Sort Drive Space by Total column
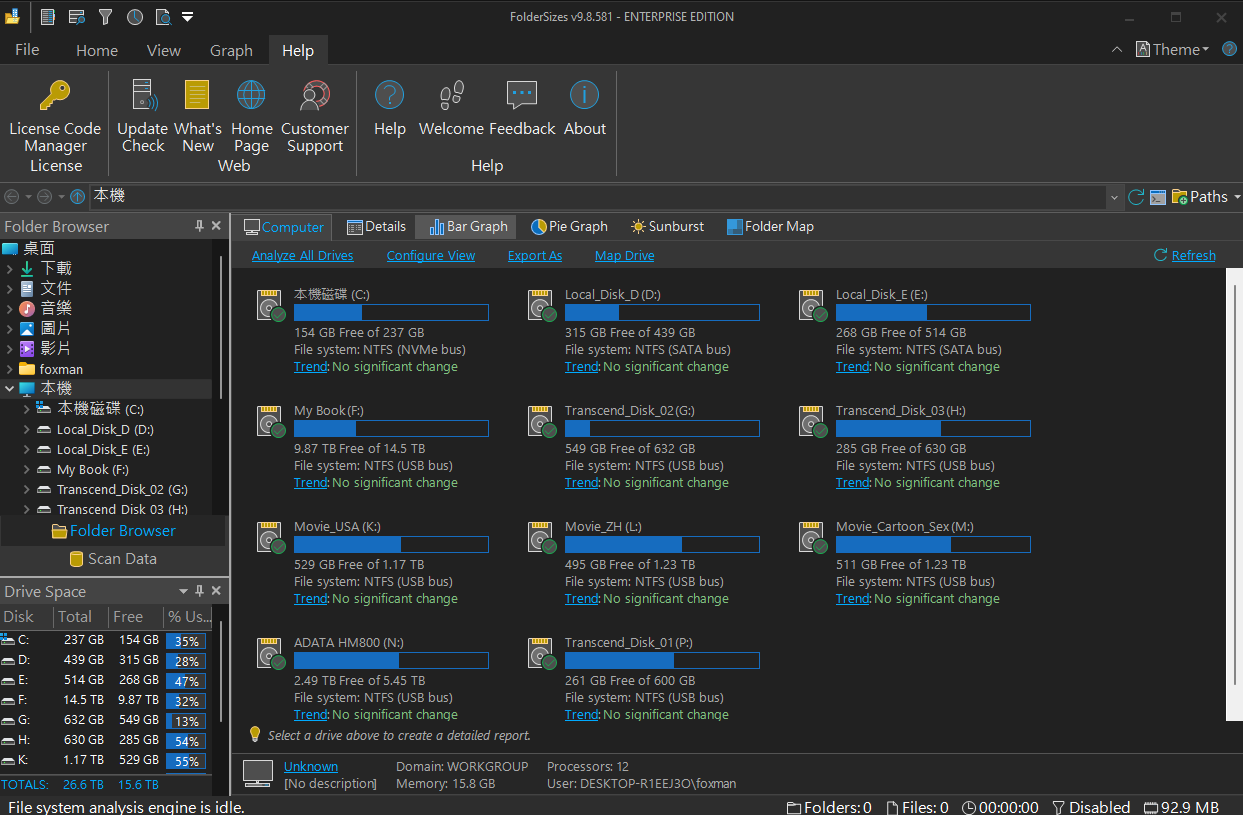The image size is (1243, 815). [x=81, y=617]
